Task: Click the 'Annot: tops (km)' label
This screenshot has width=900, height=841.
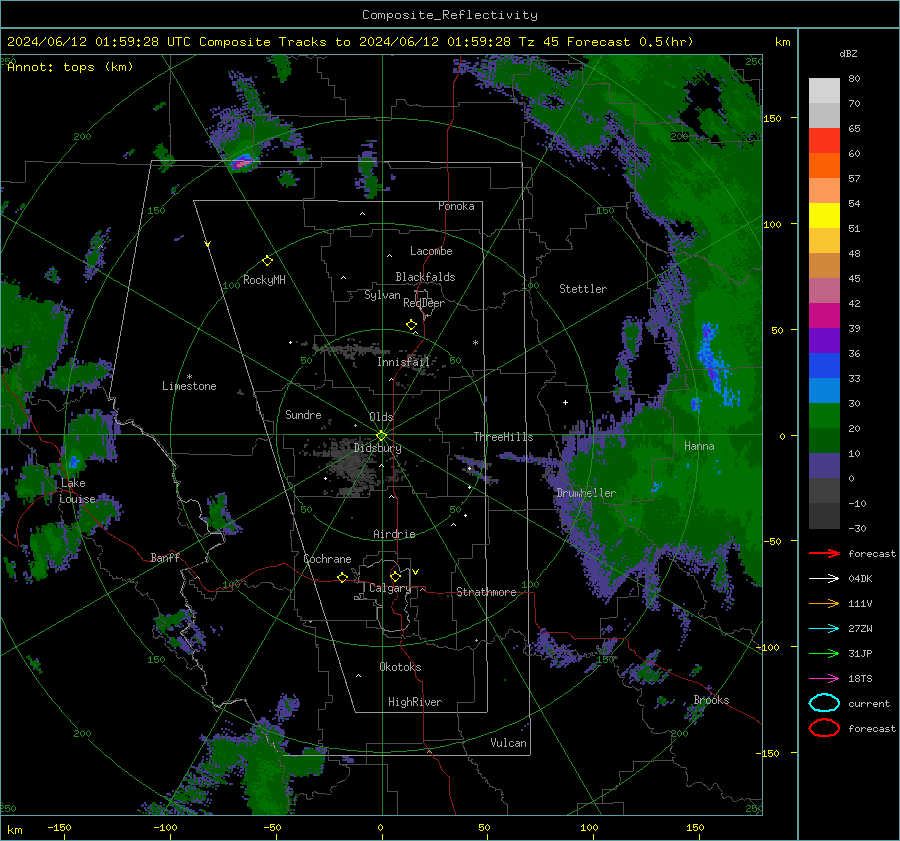Action: [70, 67]
